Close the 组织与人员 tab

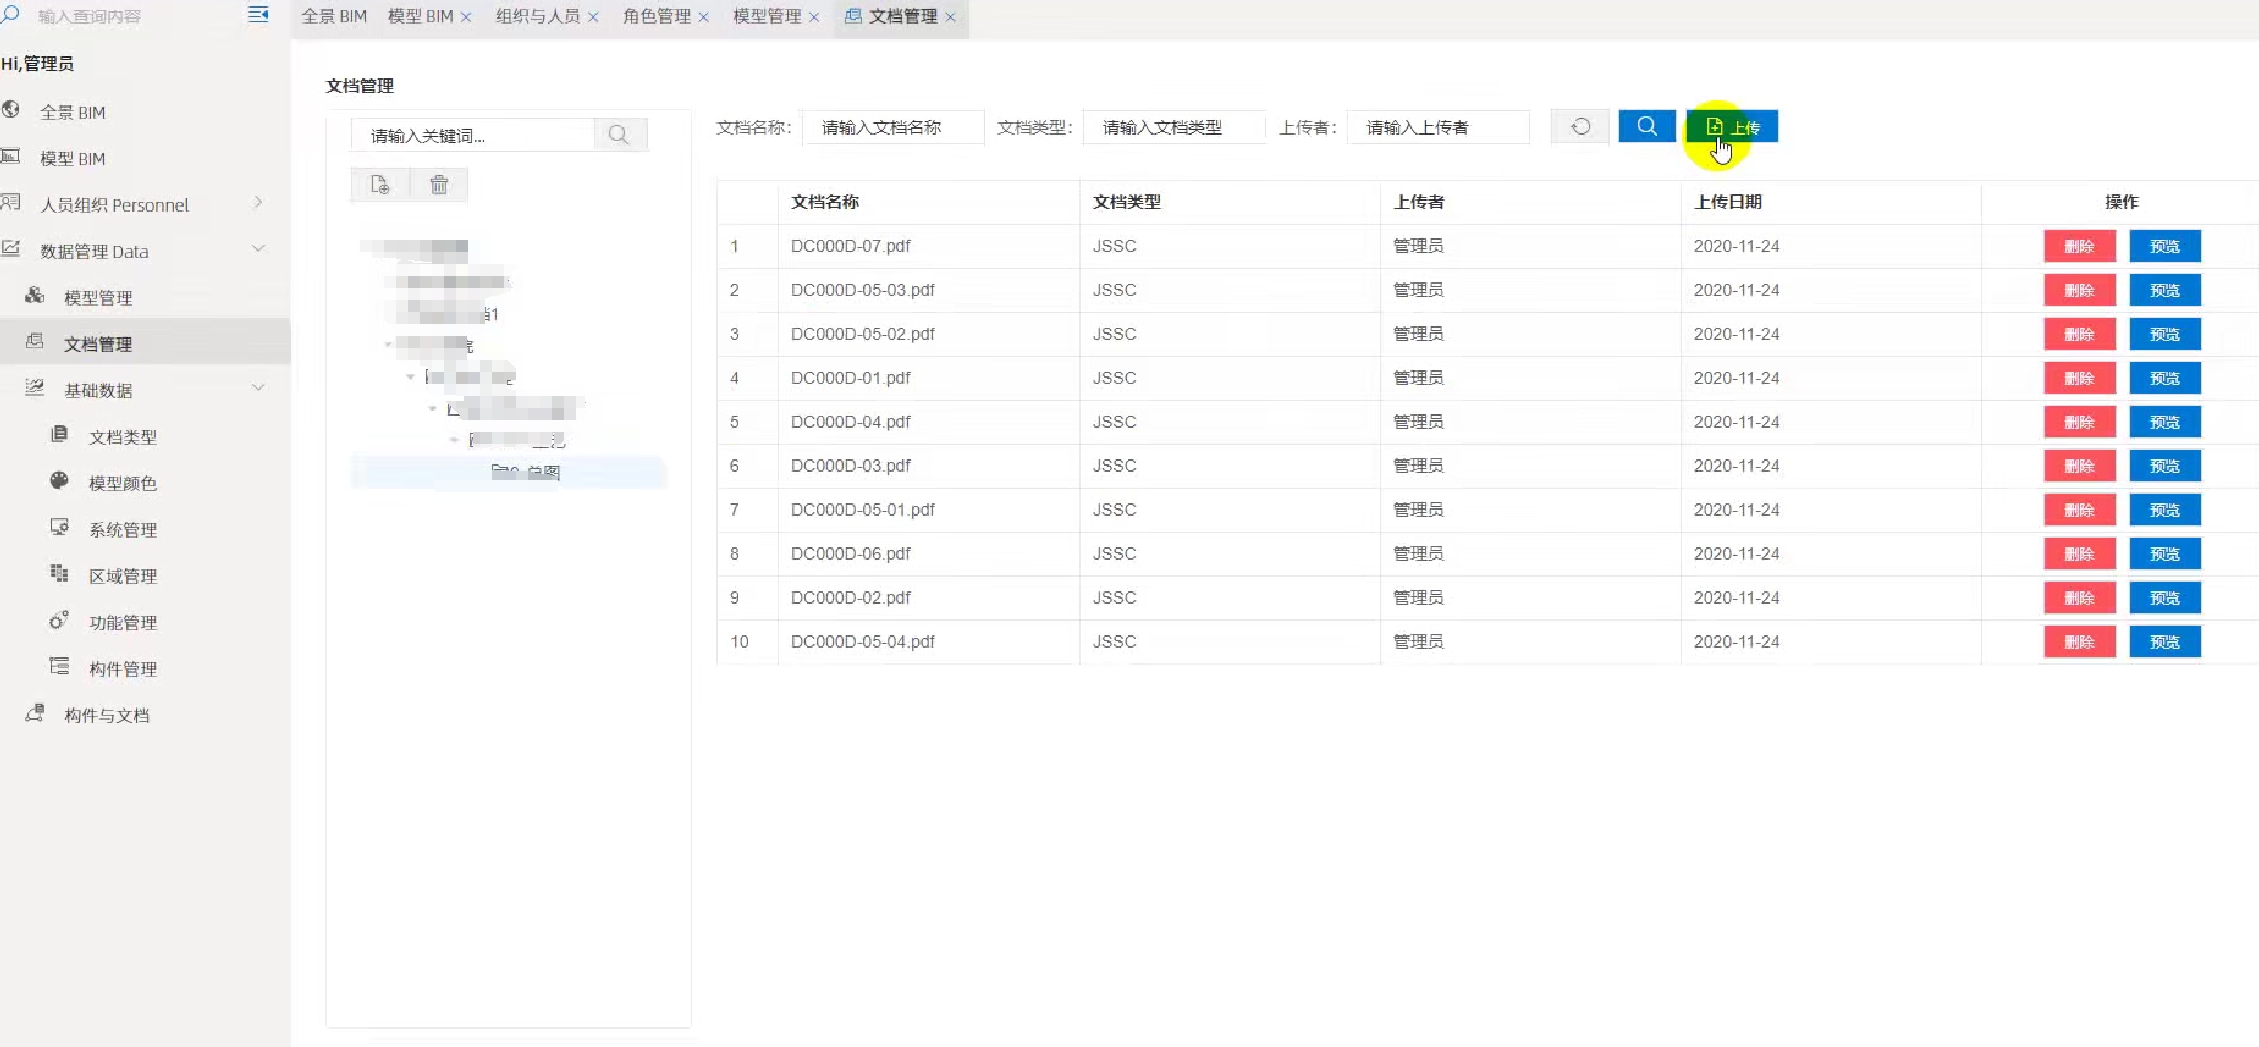pyautogui.click(x=593, y=17)
